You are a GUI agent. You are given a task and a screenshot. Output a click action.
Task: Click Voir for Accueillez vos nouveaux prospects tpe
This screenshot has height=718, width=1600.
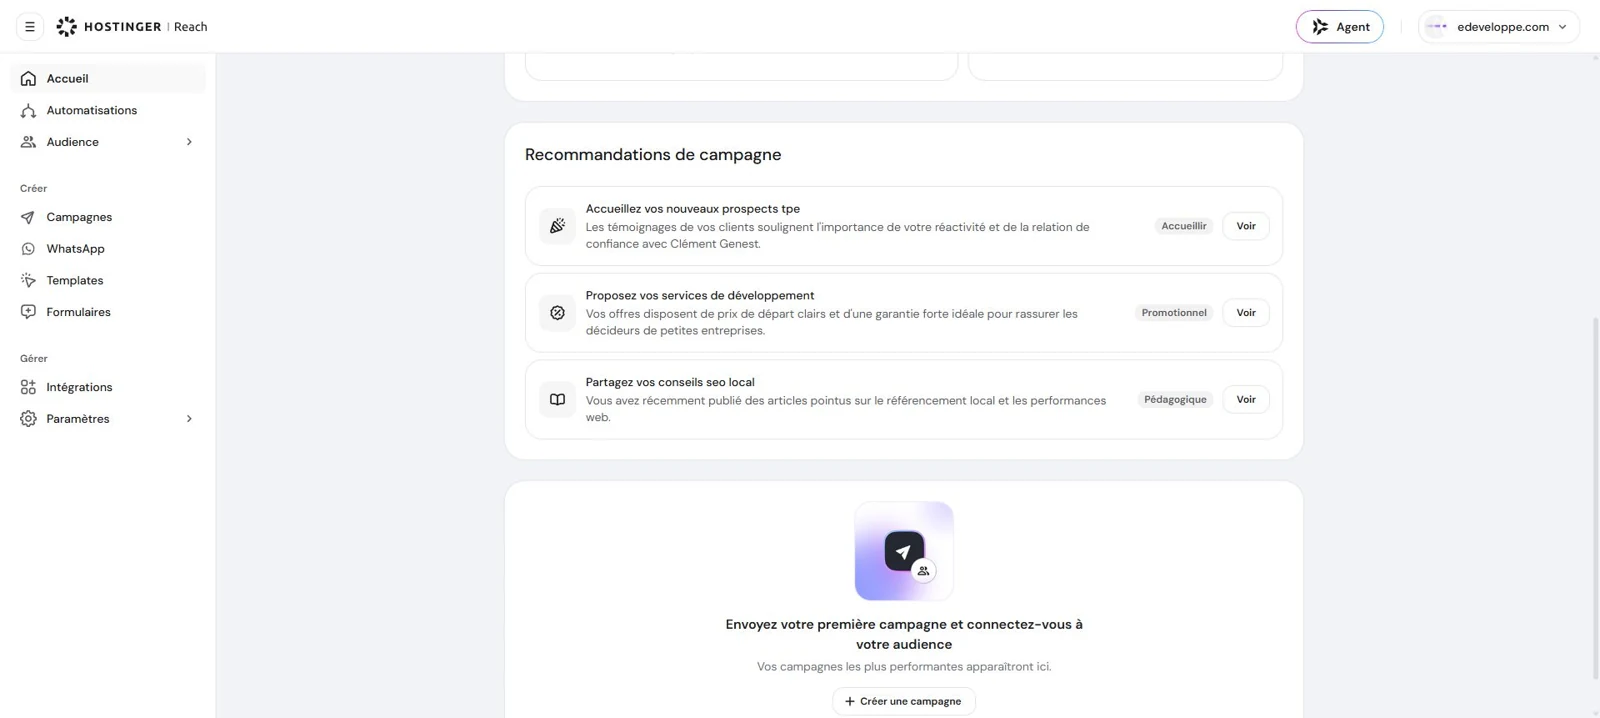(1246, 226)
